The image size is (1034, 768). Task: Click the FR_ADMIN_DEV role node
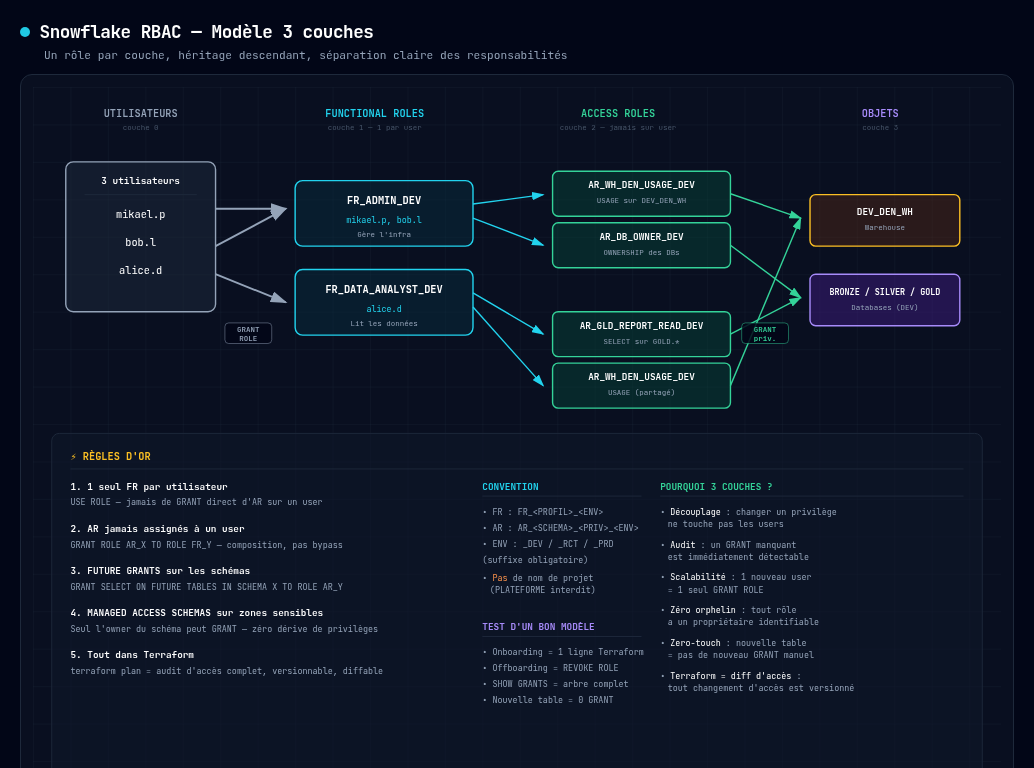point(384,214)
